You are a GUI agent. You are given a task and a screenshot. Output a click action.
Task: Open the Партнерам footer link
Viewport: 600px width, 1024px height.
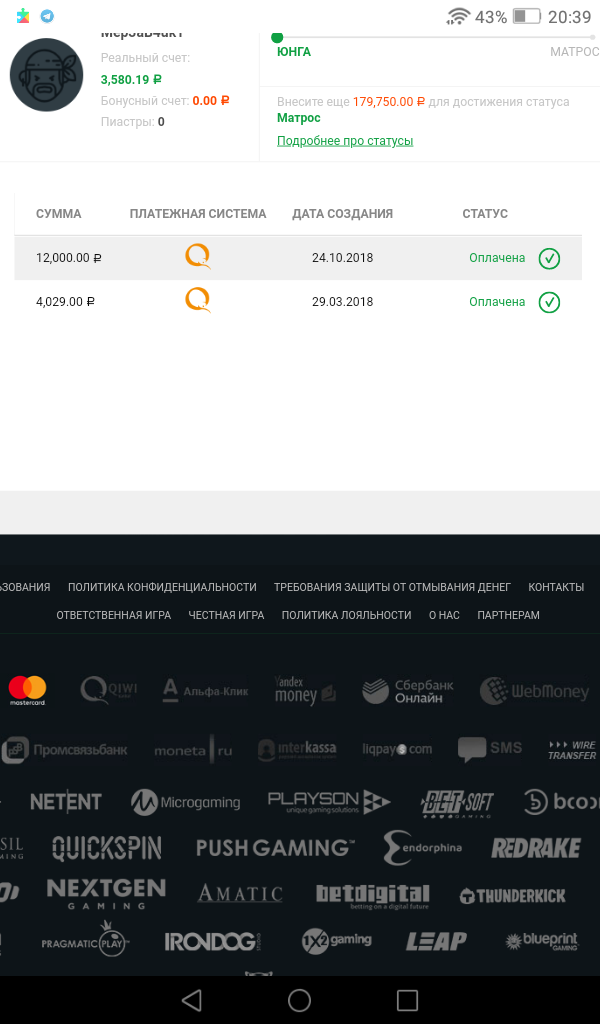(509, 615)
